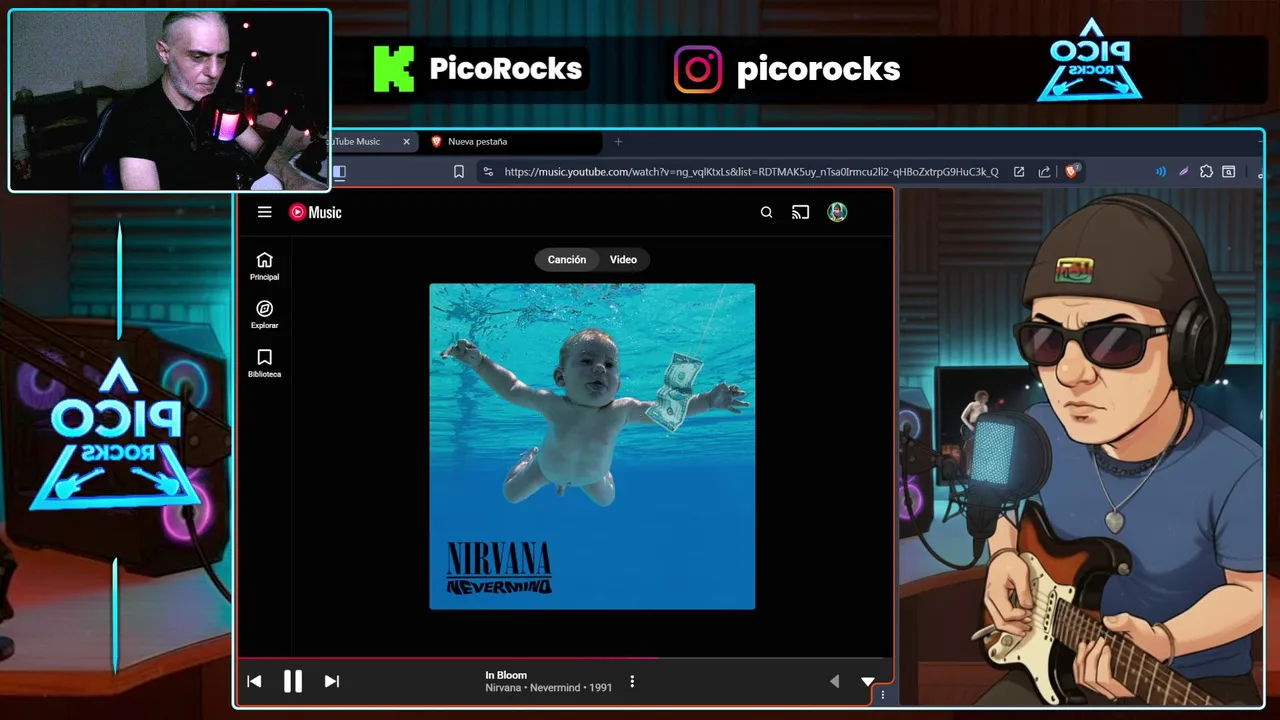The width and height of the screenshot is (1280, 720).
Task: Go to Principal home section
Action: tap(264, 266)
